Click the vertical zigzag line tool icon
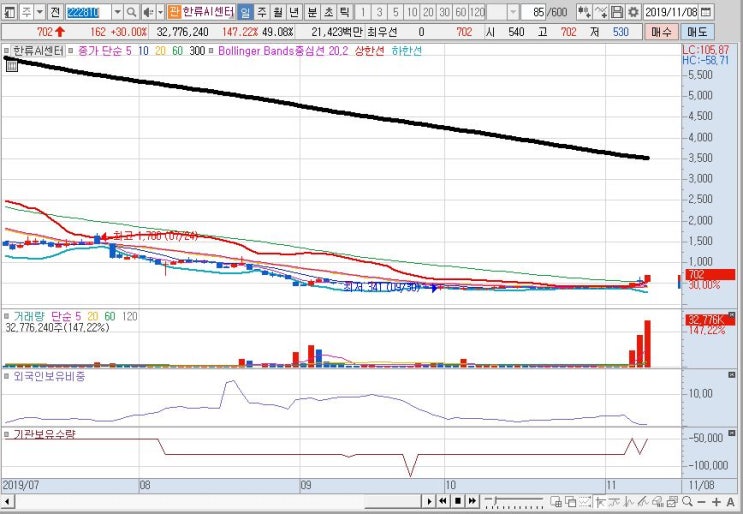 pyautogui.click(x=629, y=501)
